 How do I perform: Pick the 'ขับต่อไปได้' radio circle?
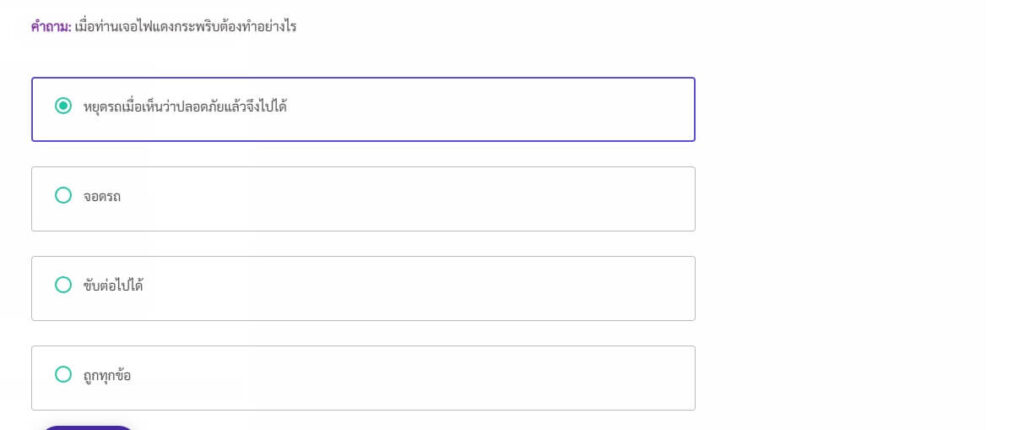tap(63, 285)
